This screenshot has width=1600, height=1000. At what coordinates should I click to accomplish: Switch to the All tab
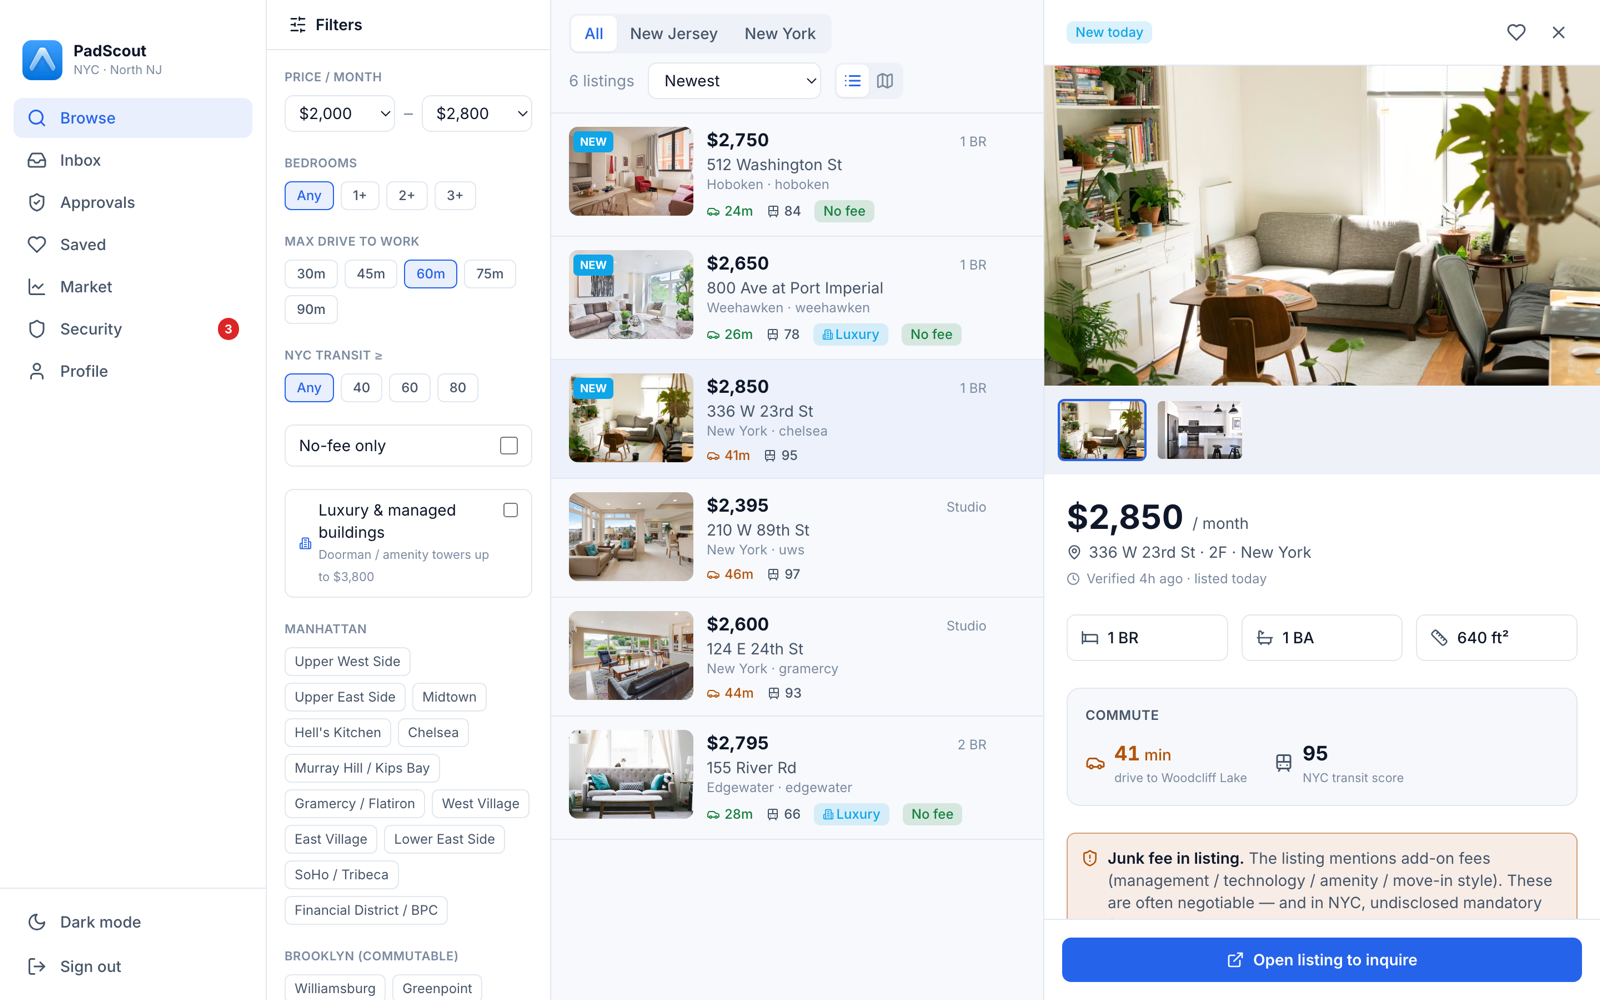pyautogui.click(x=594, y=34)
